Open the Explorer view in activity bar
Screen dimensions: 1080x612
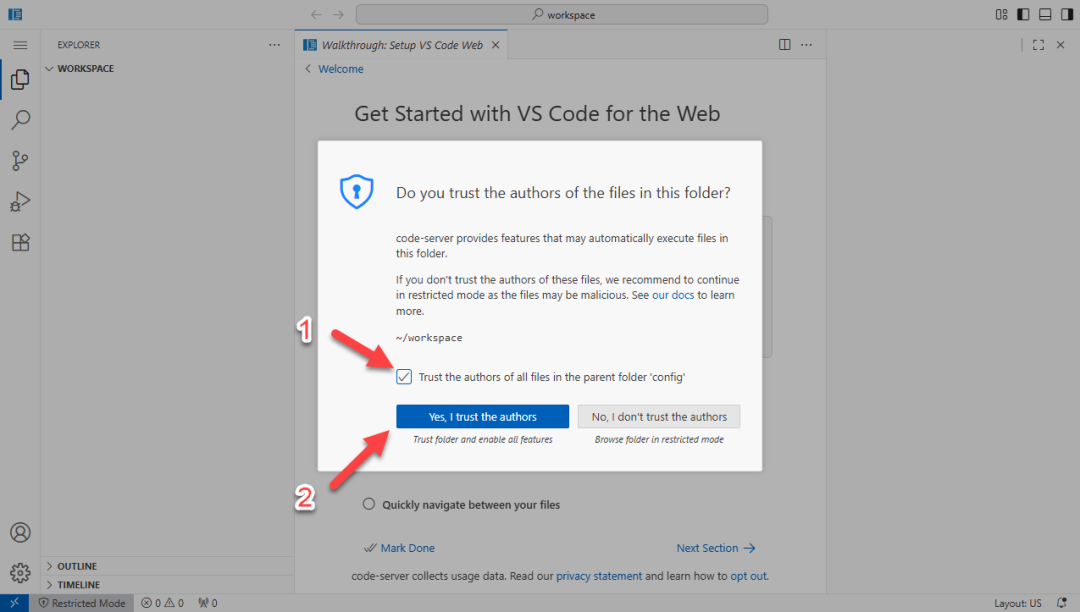coord(20,80)
